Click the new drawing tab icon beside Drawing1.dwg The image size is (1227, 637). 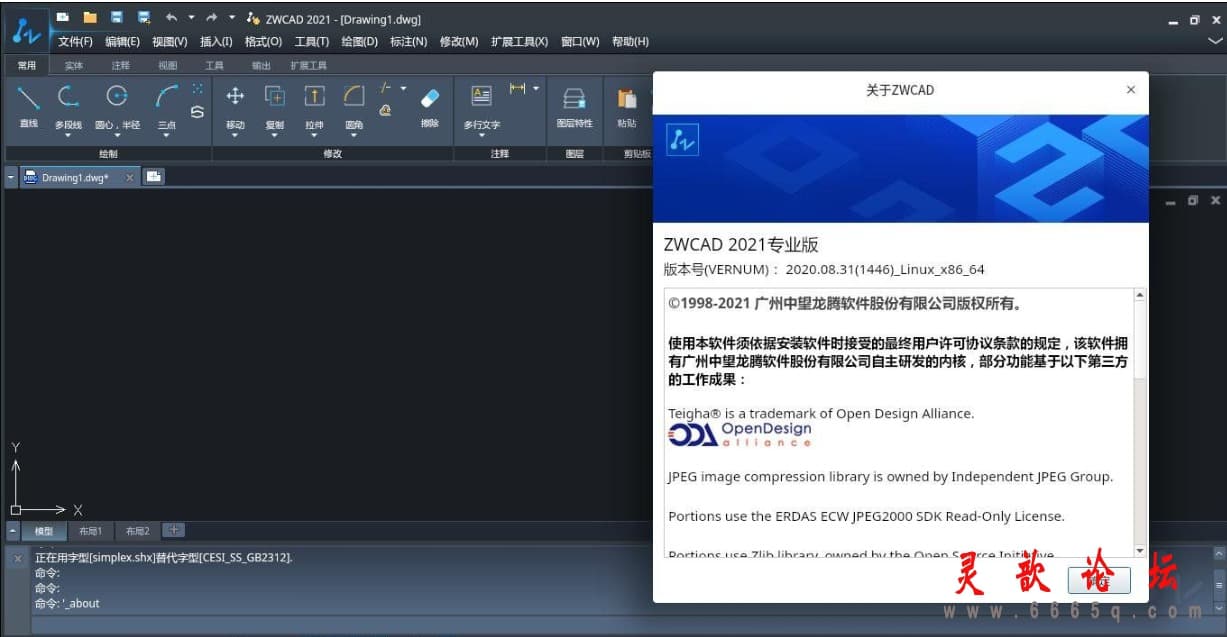click(x=154, y=176)
